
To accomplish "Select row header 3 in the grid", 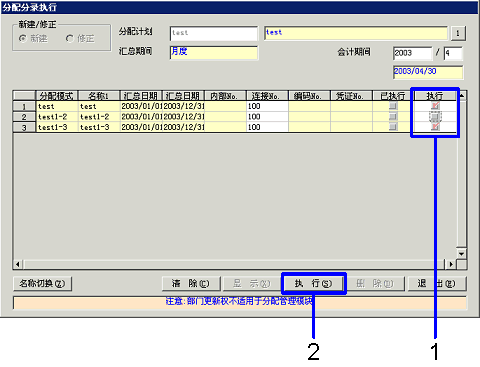I will tap(24, 127).
